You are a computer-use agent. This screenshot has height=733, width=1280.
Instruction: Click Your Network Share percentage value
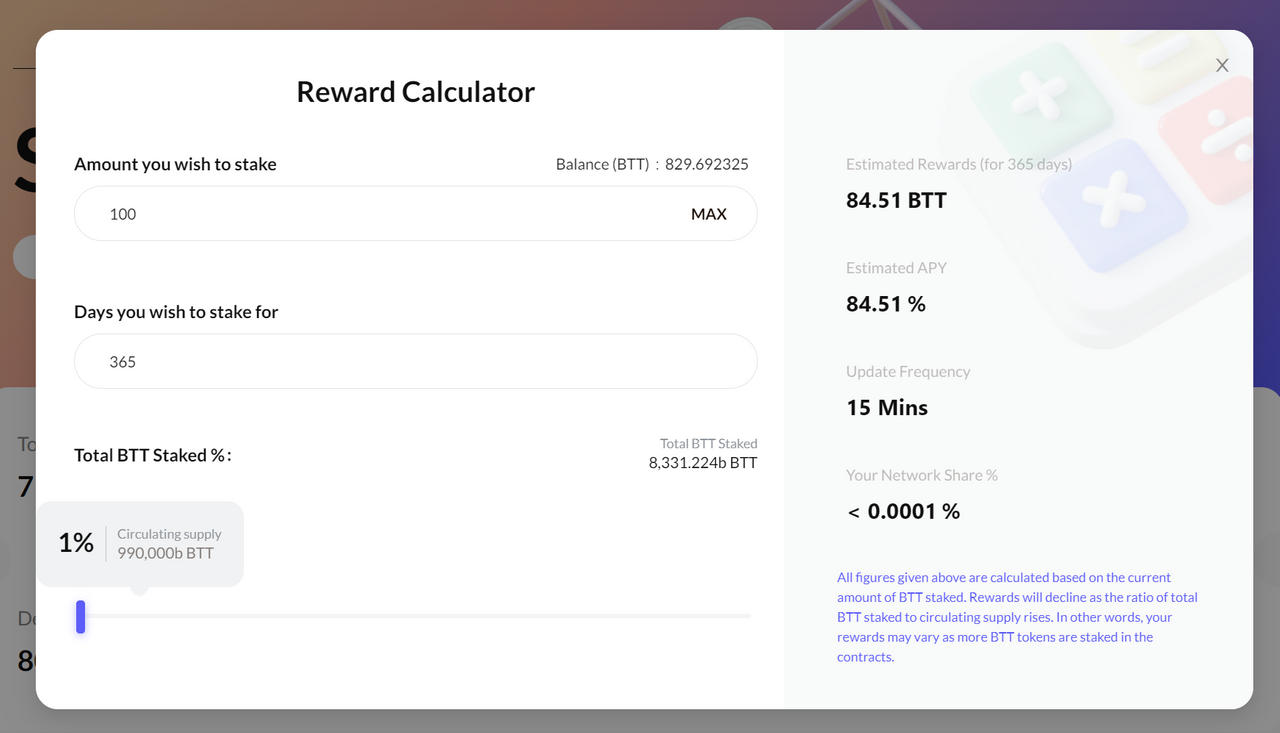[x=902, y=511]
